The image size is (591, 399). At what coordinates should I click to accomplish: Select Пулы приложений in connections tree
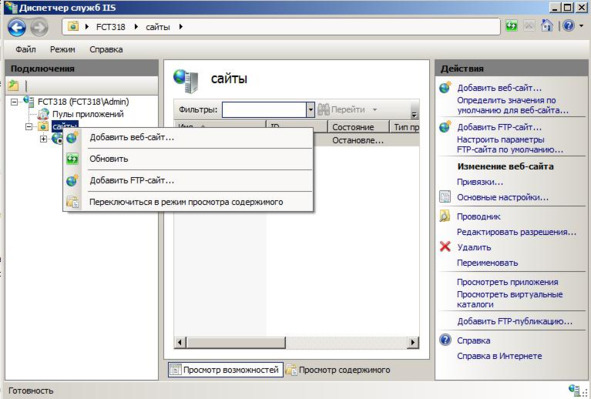pos(88,114)
